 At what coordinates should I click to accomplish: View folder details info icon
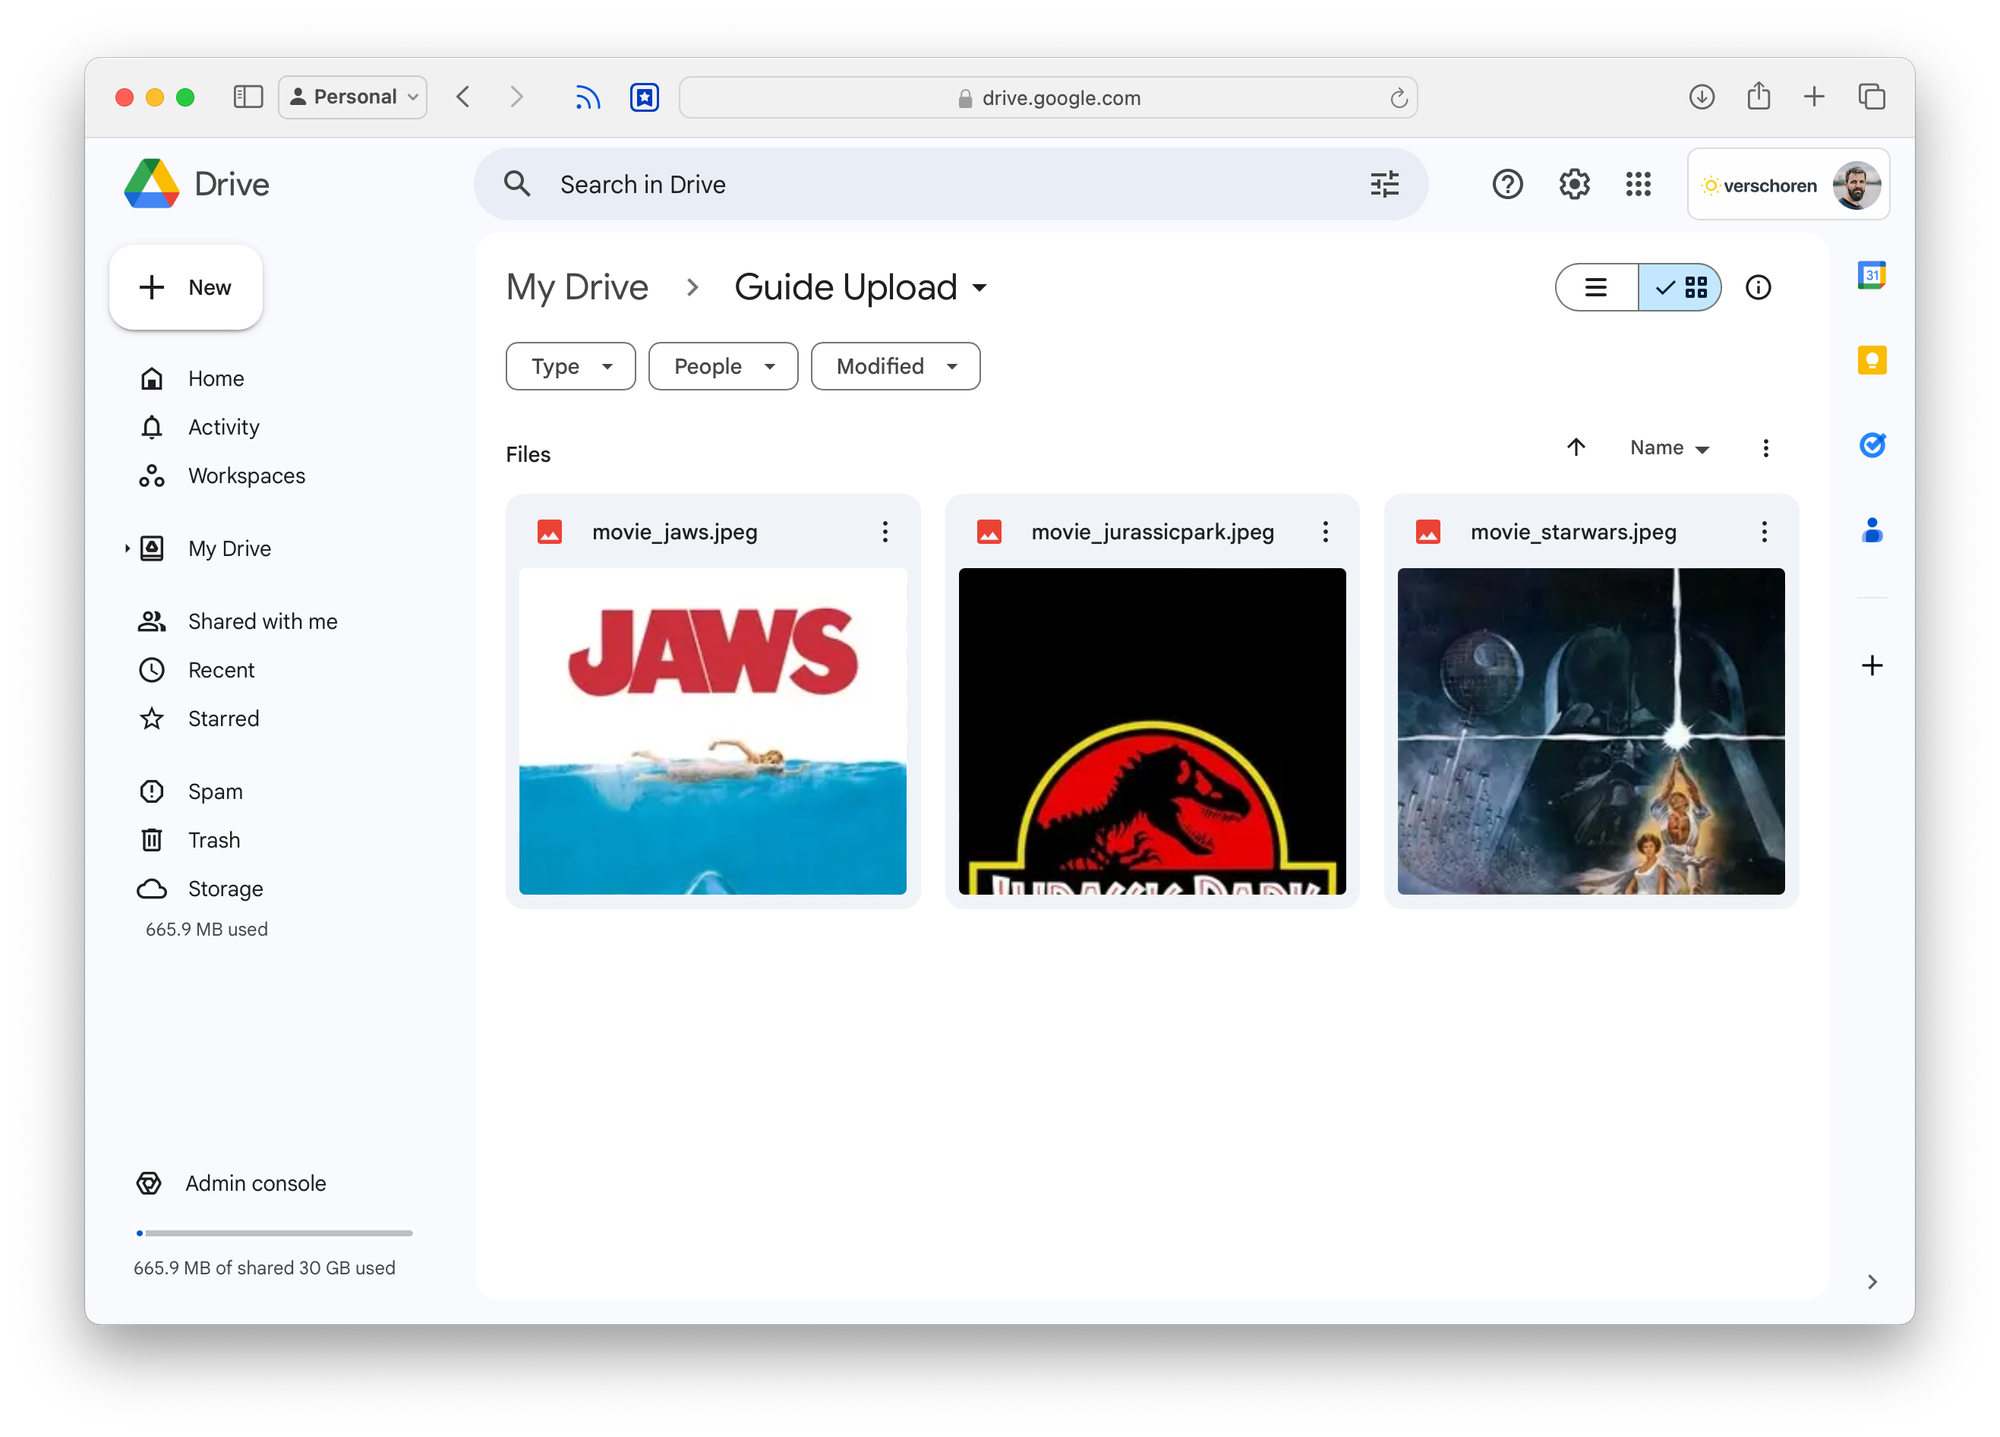tap(1758, 288)
